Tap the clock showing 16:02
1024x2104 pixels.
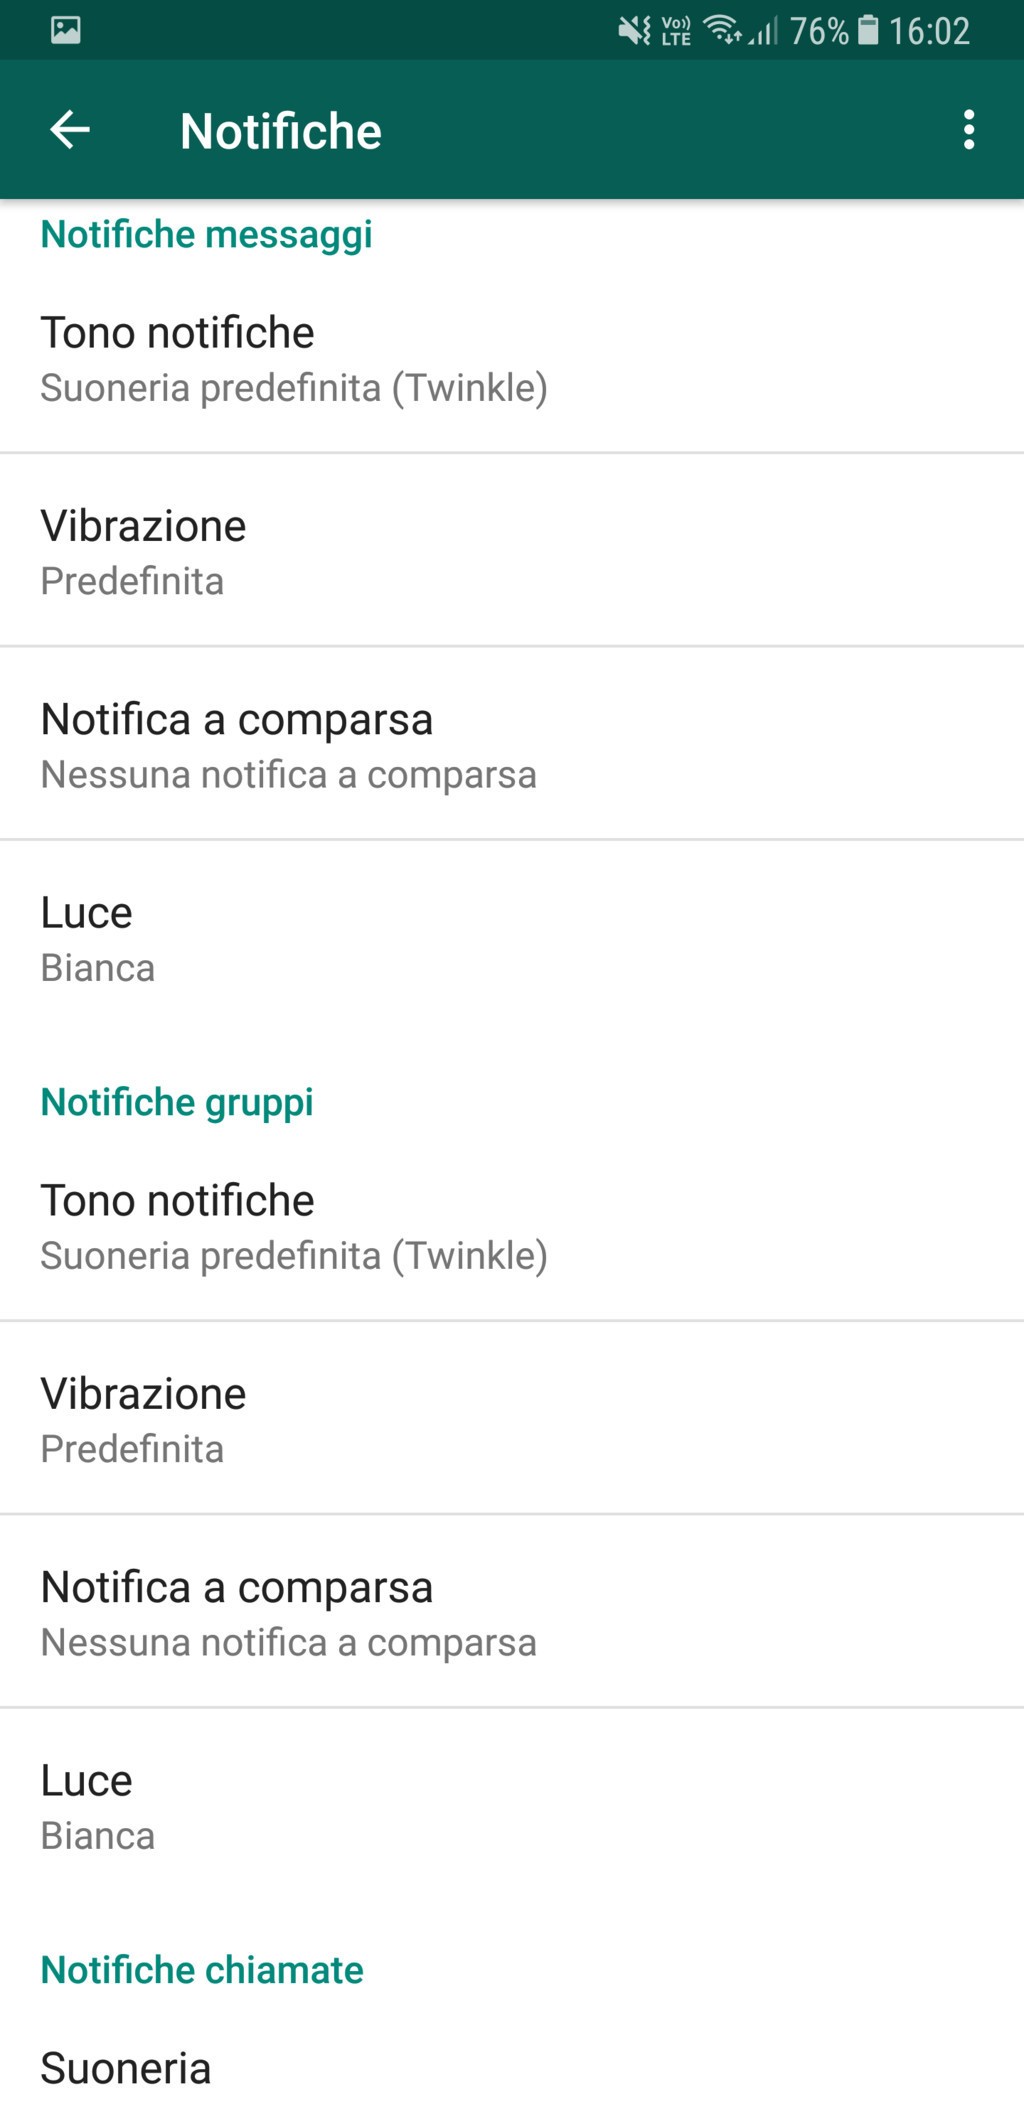[929, 31]
